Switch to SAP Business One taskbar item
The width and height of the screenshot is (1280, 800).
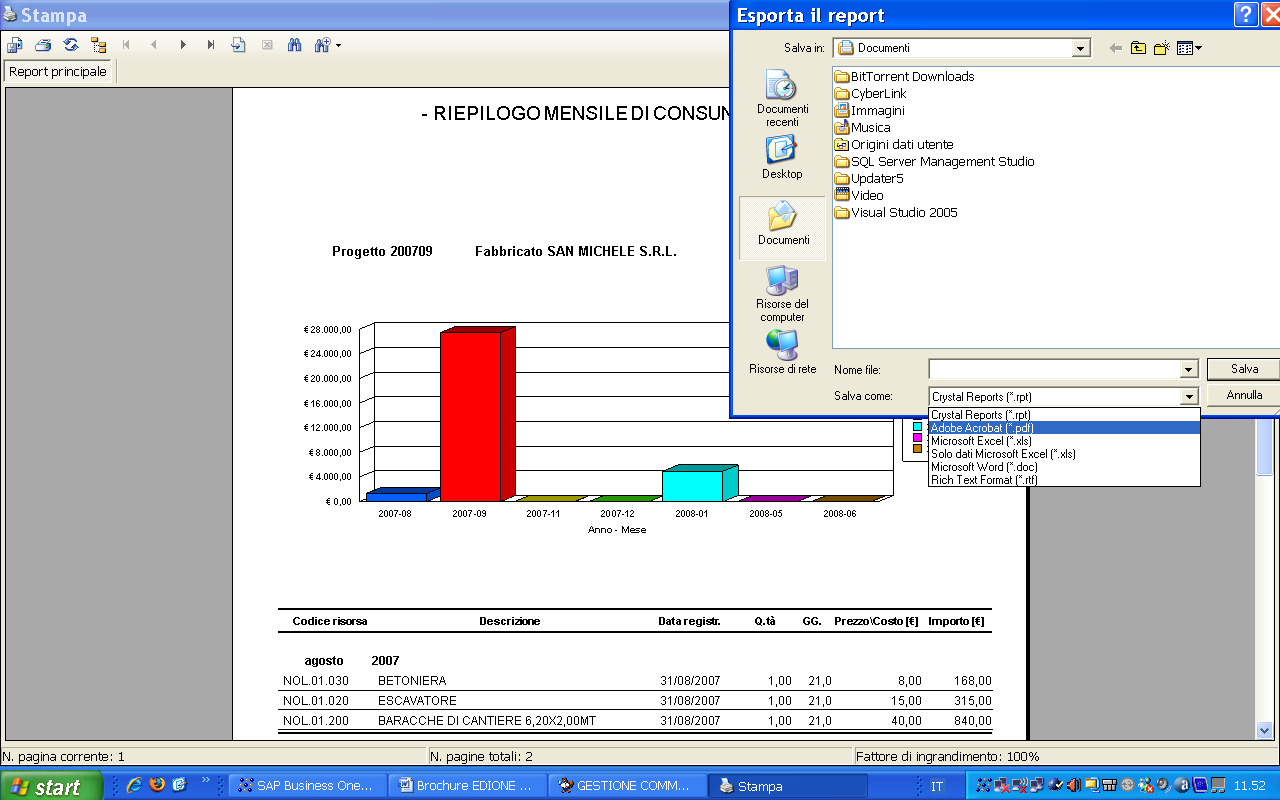(308, 786)
